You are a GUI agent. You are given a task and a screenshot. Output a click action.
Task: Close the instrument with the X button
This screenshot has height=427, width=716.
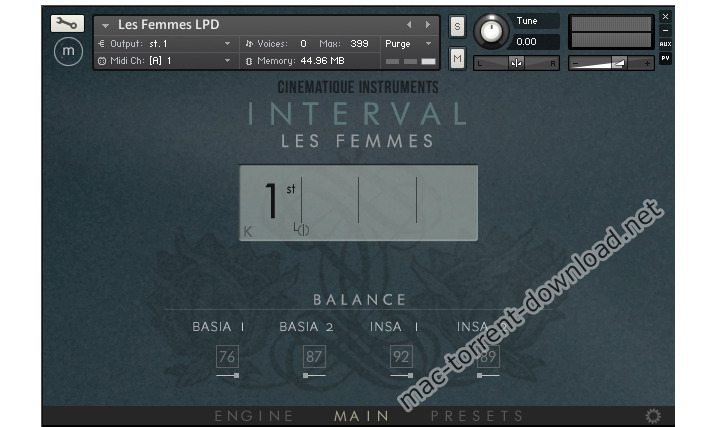click(665, 16)
